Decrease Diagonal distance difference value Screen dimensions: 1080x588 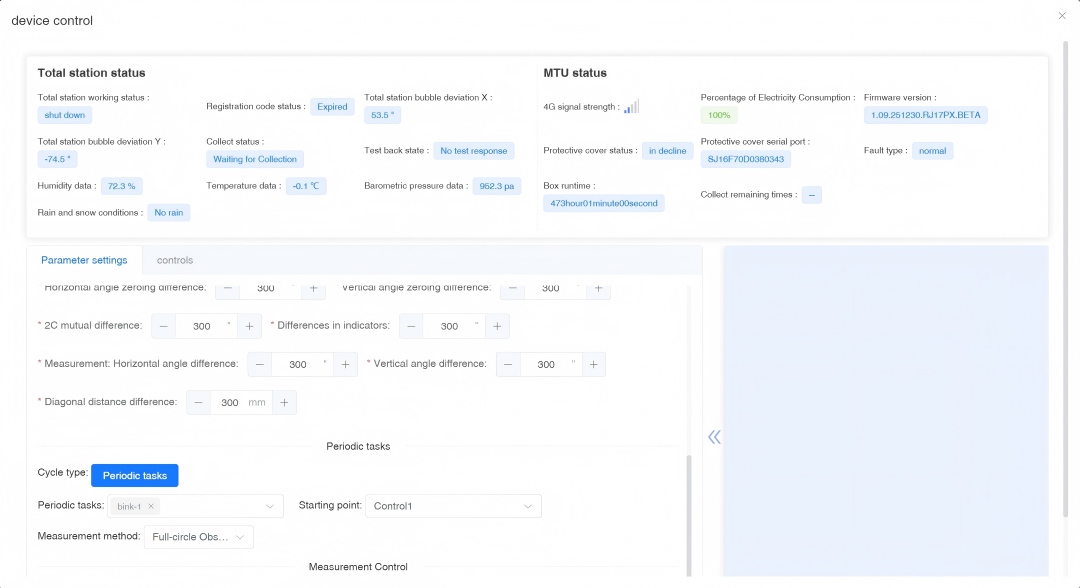198,403
